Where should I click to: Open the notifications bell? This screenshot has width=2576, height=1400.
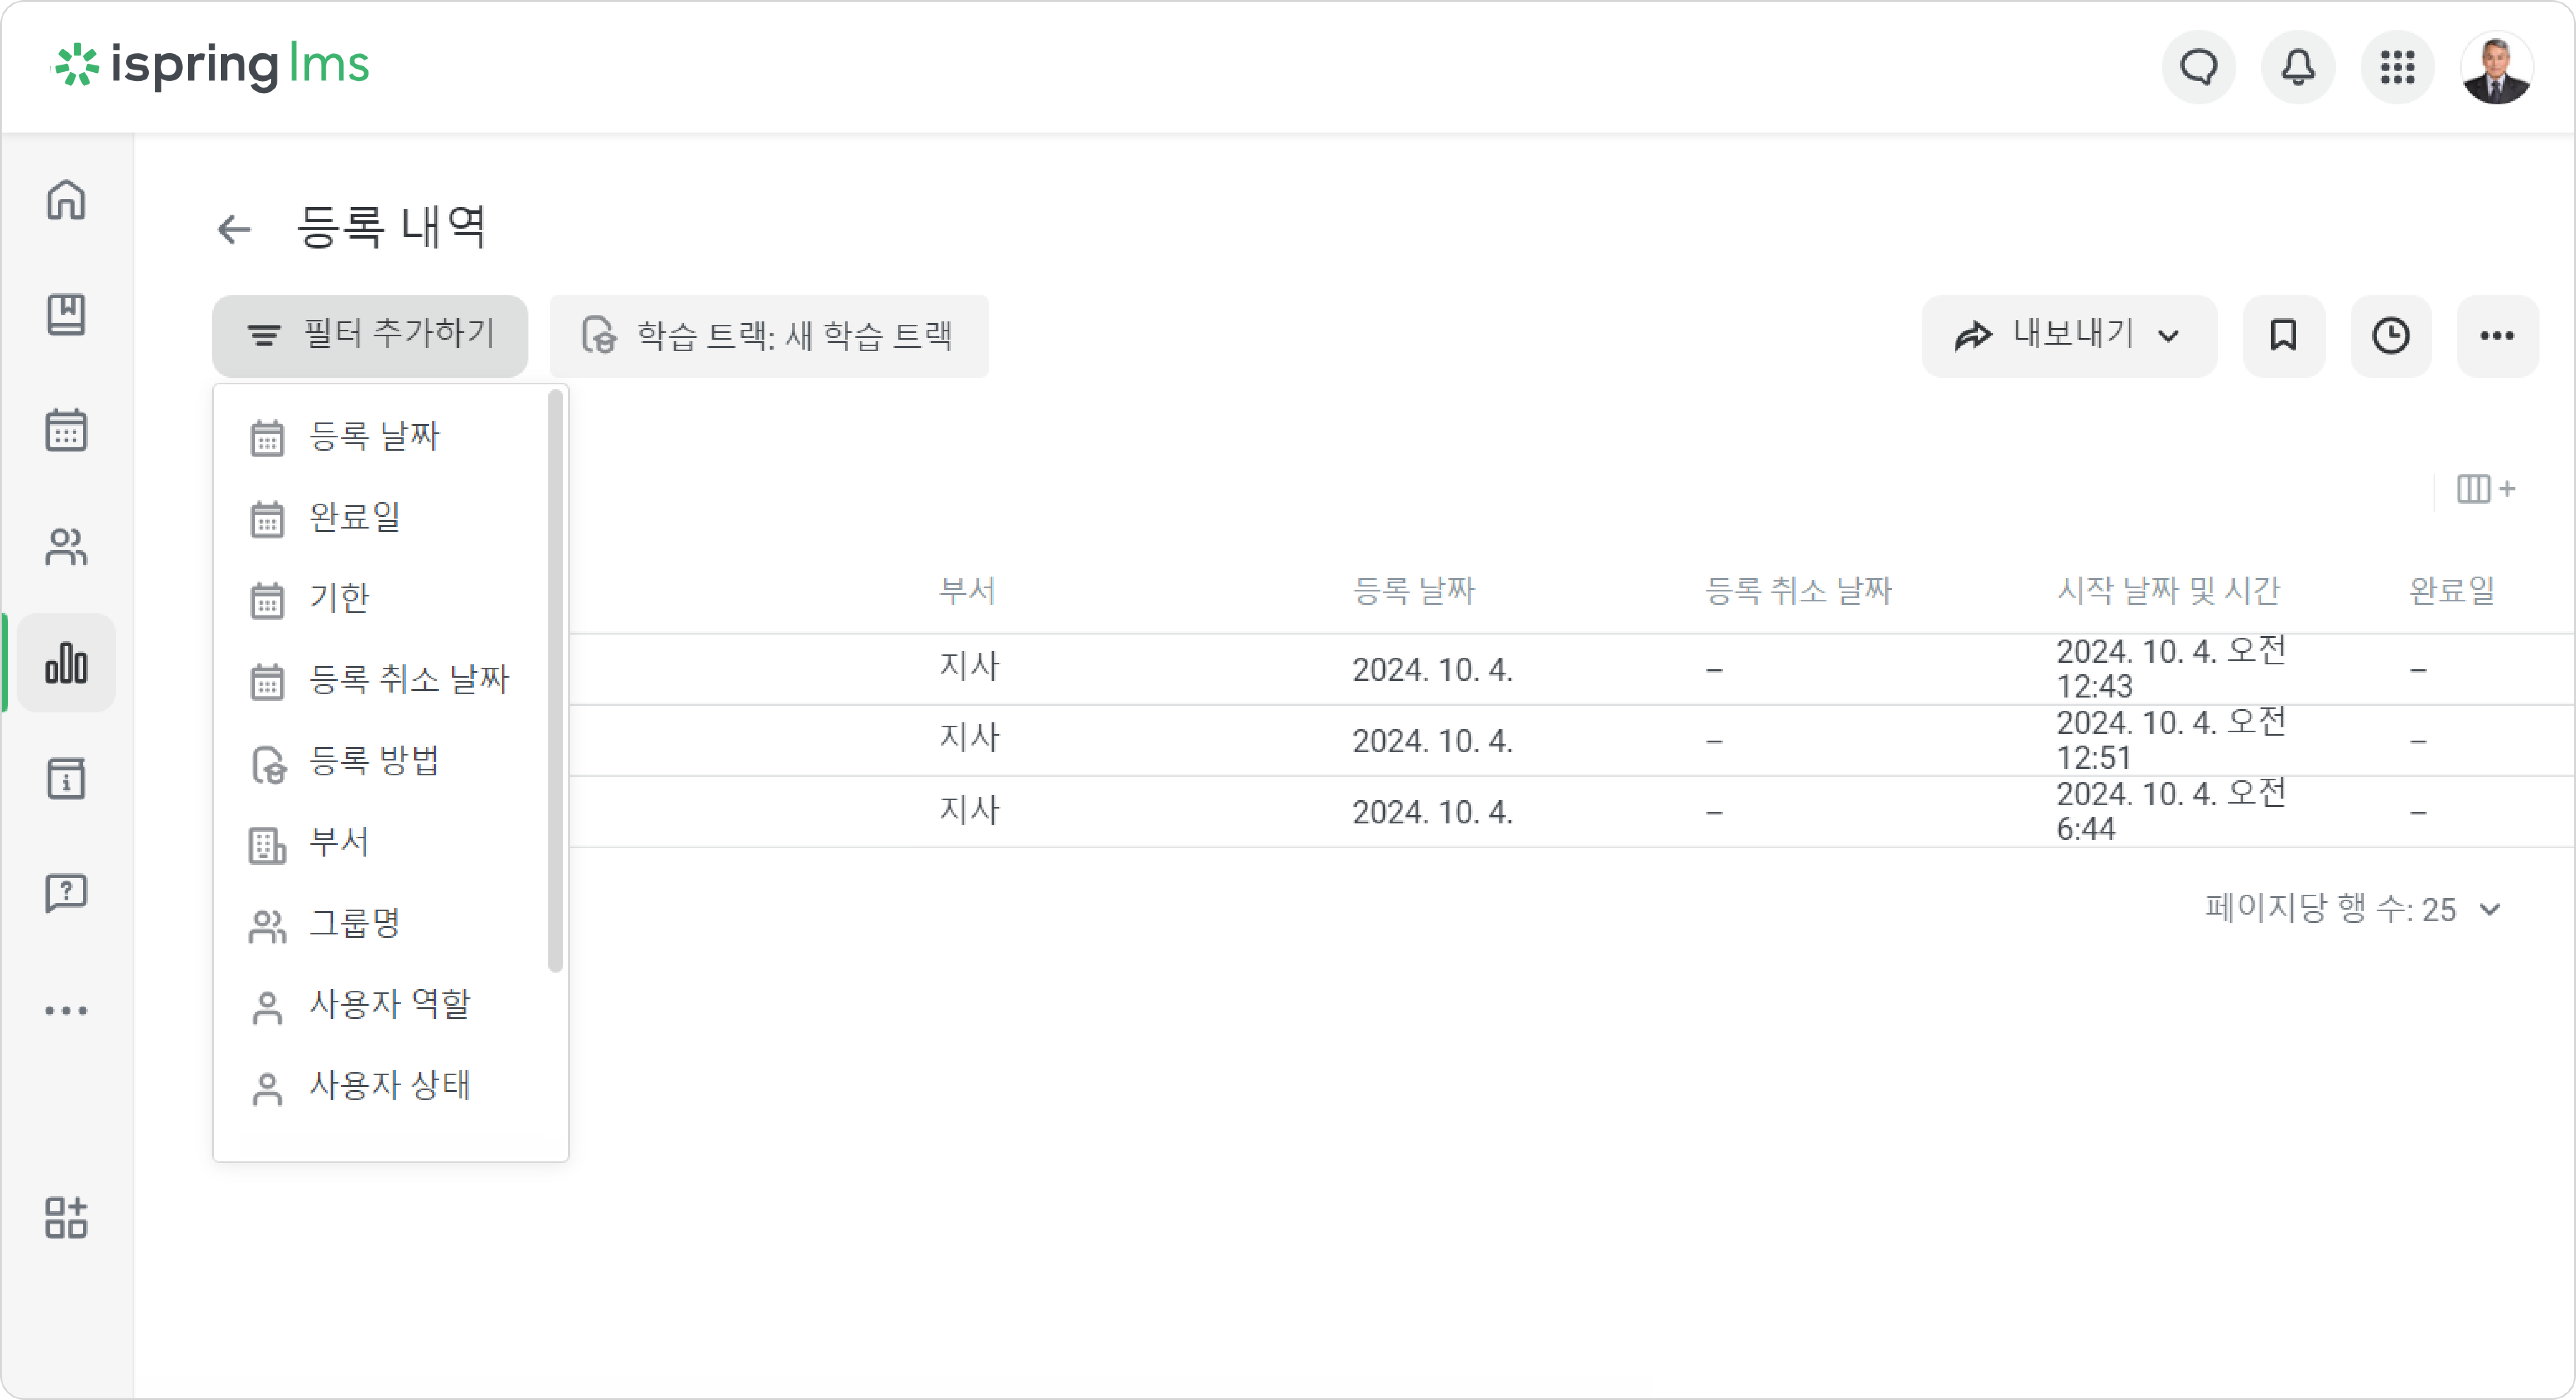pyautogui.click(x=2298, y=67)
